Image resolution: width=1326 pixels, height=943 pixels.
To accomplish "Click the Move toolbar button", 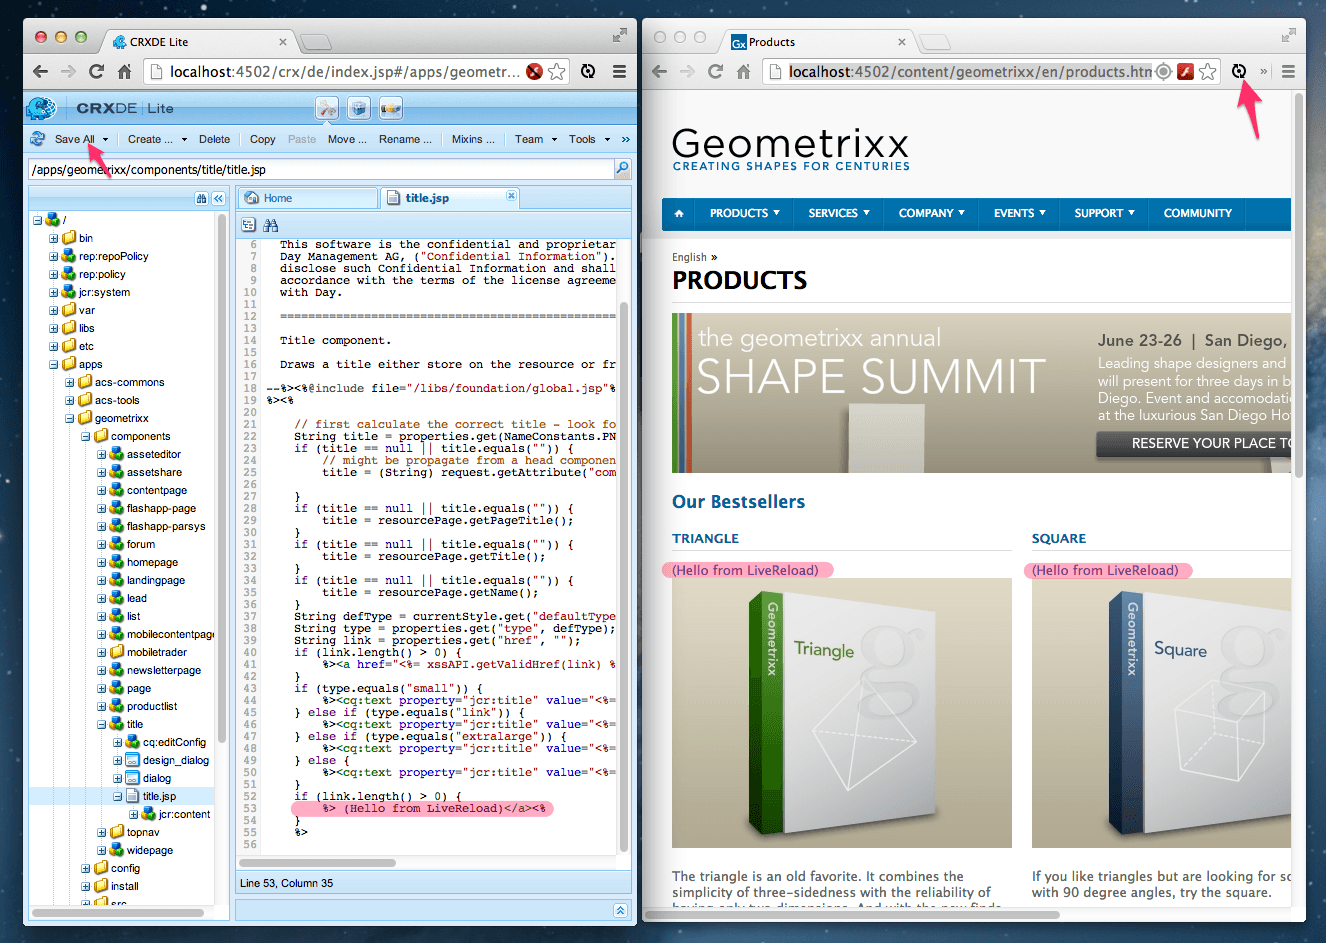I will 347,140.
